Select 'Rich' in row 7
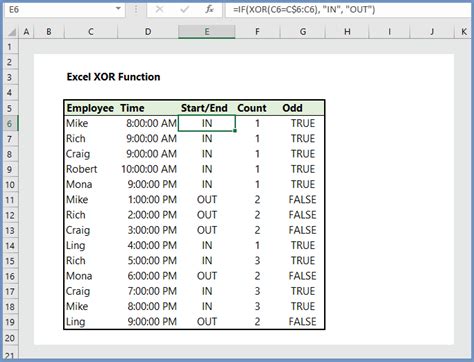Viewport: 474px width, 362px height. click(x=91, y=139)
